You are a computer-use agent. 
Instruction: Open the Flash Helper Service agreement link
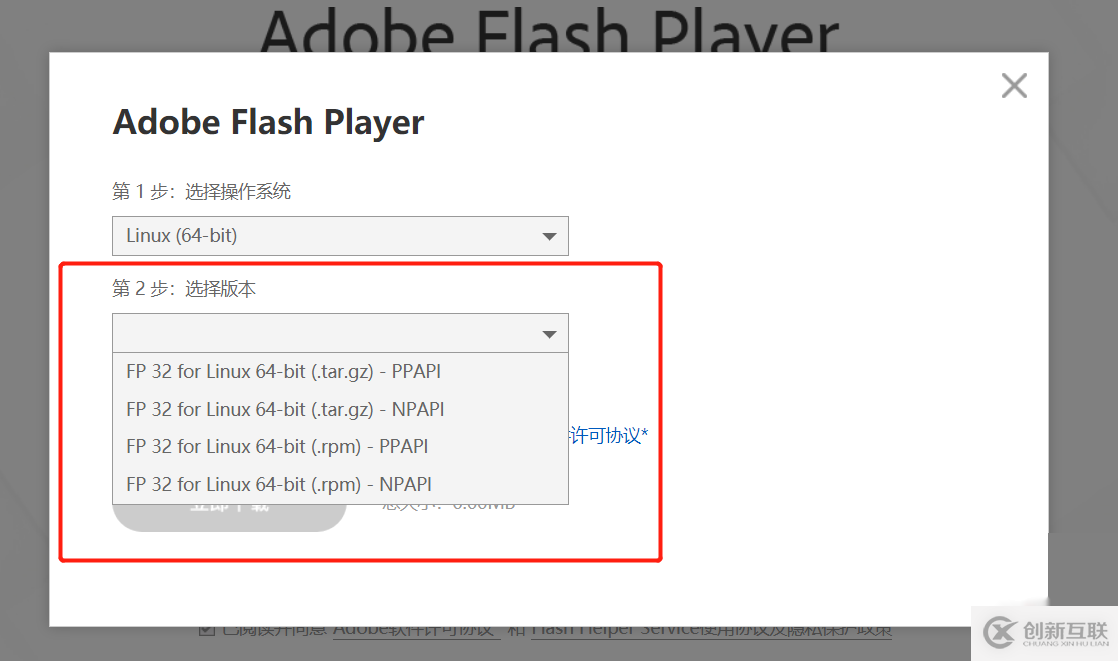(x=711, y=632)
